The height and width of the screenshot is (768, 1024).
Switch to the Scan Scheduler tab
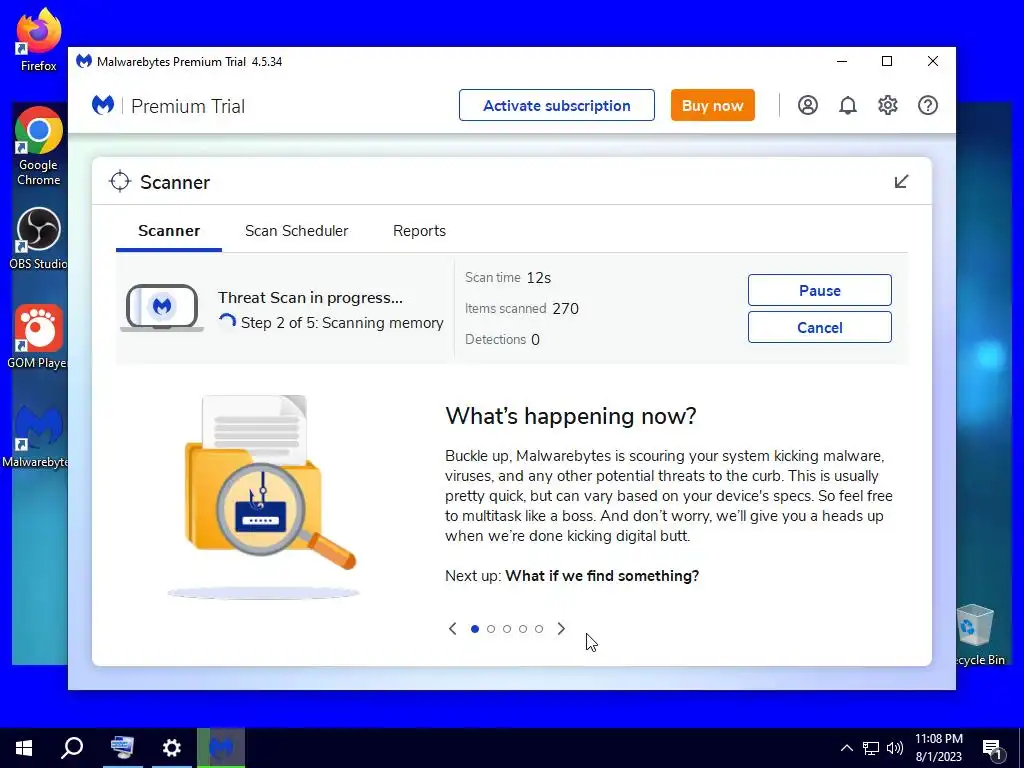296,231
